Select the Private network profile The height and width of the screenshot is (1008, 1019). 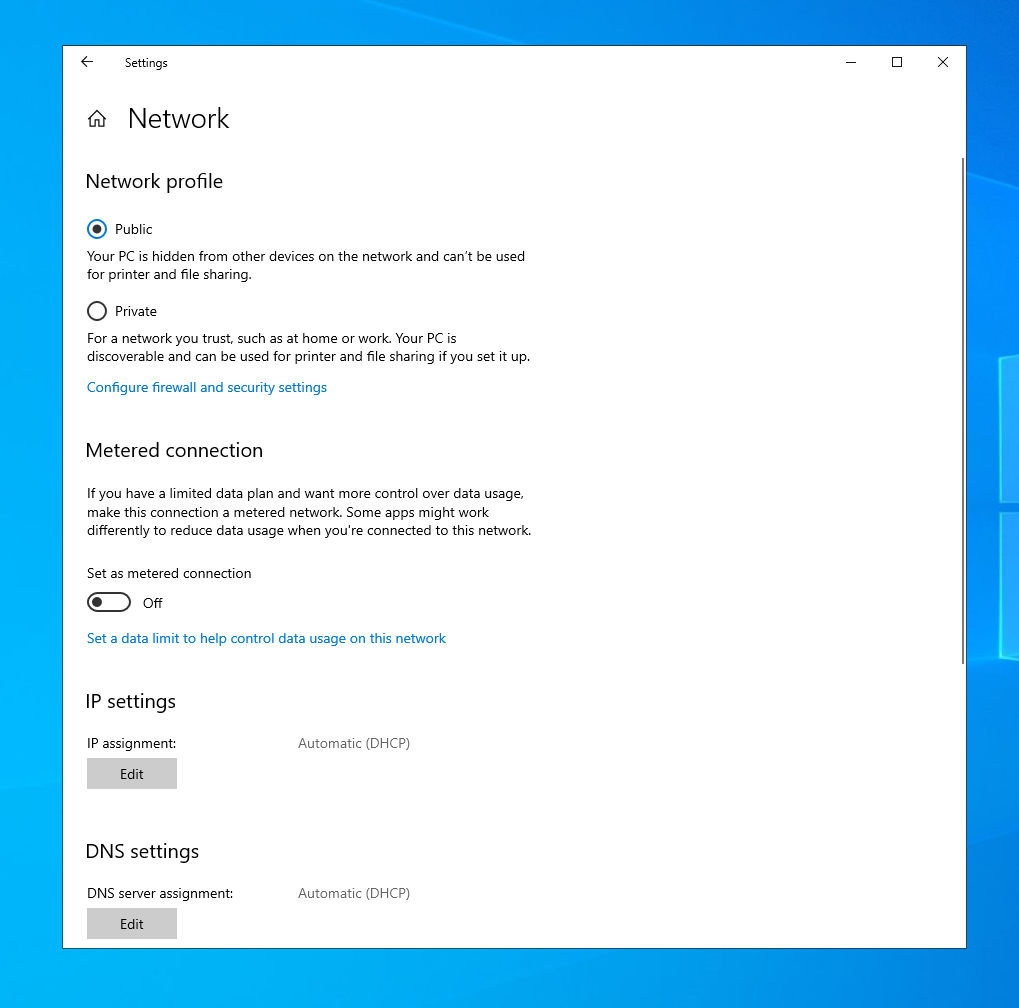97,311
